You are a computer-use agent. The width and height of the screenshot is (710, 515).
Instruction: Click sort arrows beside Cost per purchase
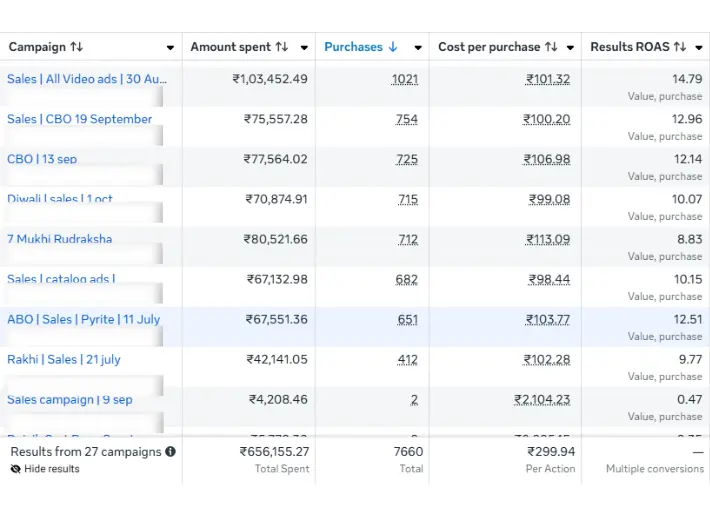(x=551, y=47)
